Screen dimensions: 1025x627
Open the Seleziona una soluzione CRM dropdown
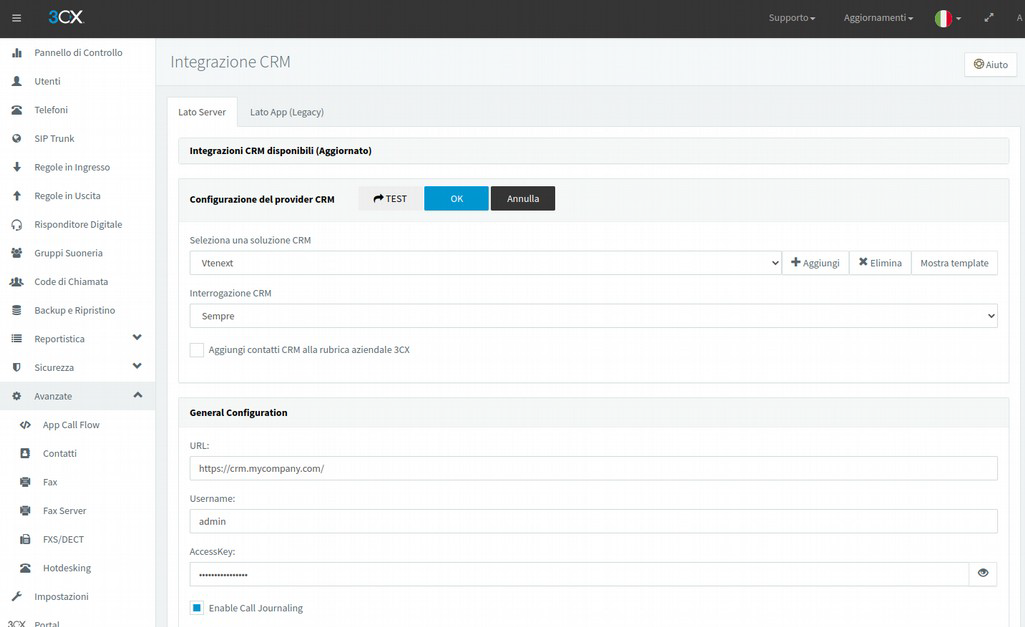[486, 263]
